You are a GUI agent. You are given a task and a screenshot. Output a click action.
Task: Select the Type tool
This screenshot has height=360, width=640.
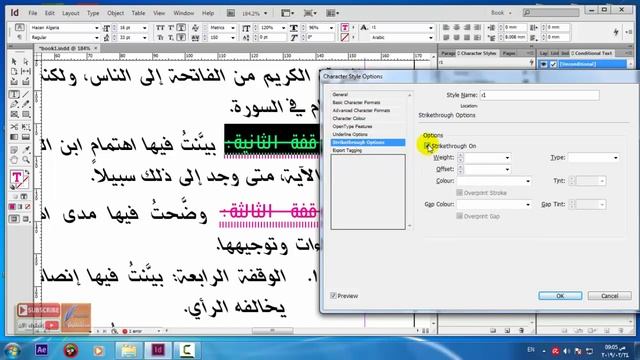(x=14, y=94)
